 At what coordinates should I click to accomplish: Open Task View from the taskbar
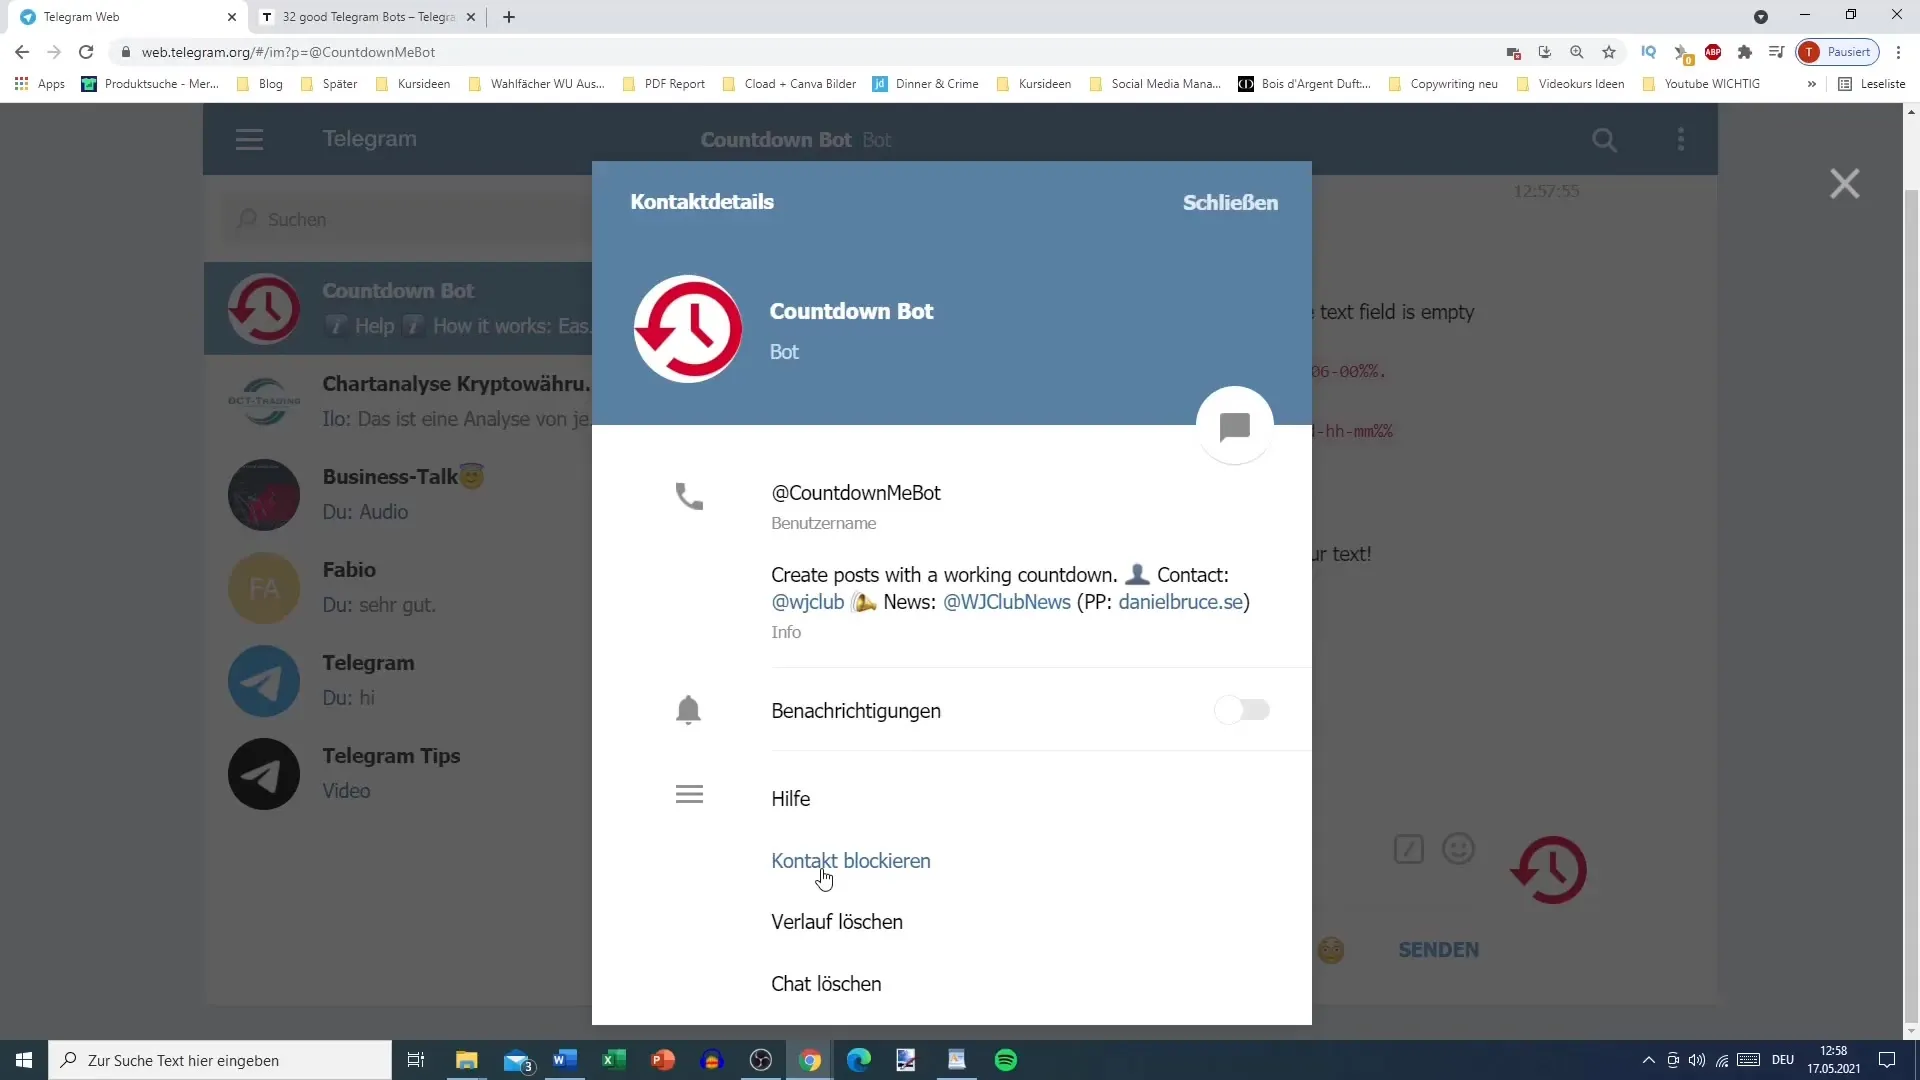pos(416,1060)
